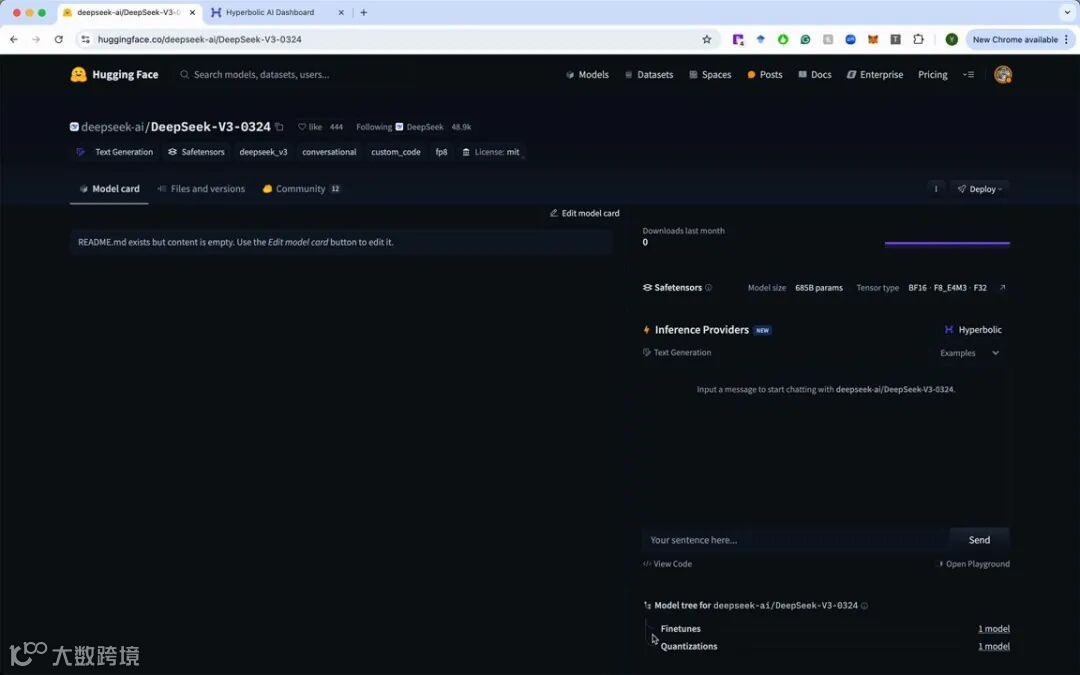Viewport: 1080px width, 675px height.
Task: Click the fp8 tag
Action: [x=441, y=152]
